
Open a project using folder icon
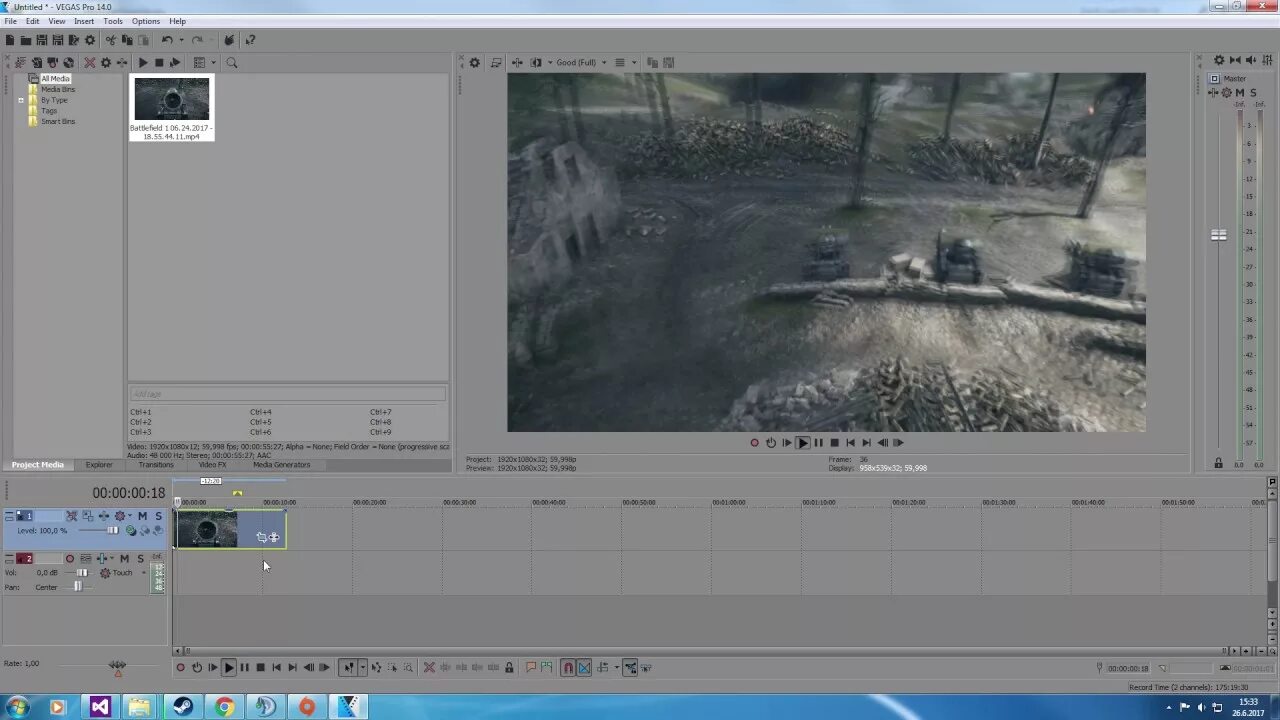click(x=26, y=40)
